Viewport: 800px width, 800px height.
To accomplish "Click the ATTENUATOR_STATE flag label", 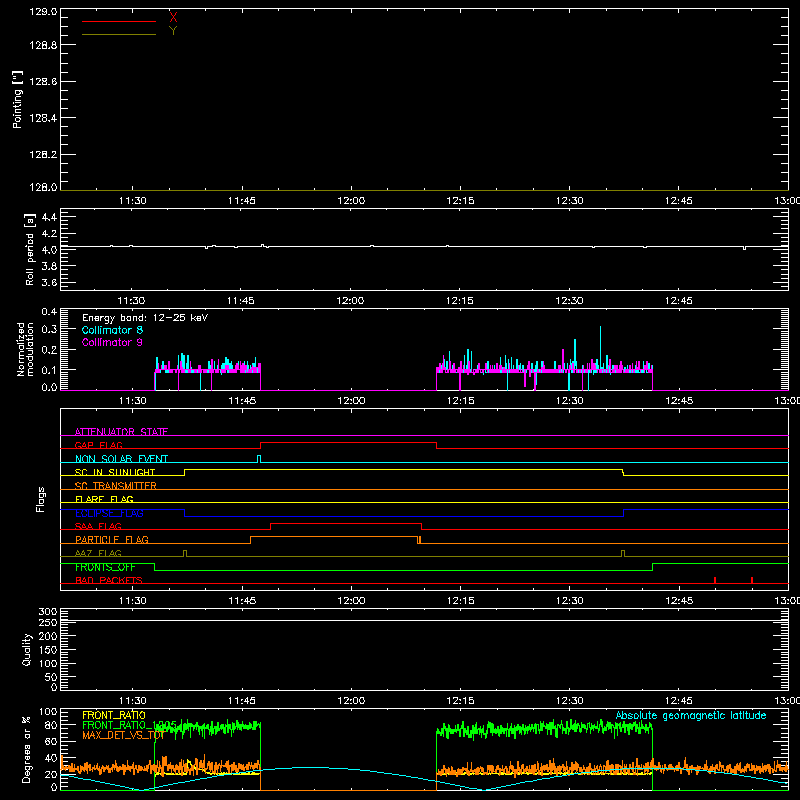I will 121,432.
